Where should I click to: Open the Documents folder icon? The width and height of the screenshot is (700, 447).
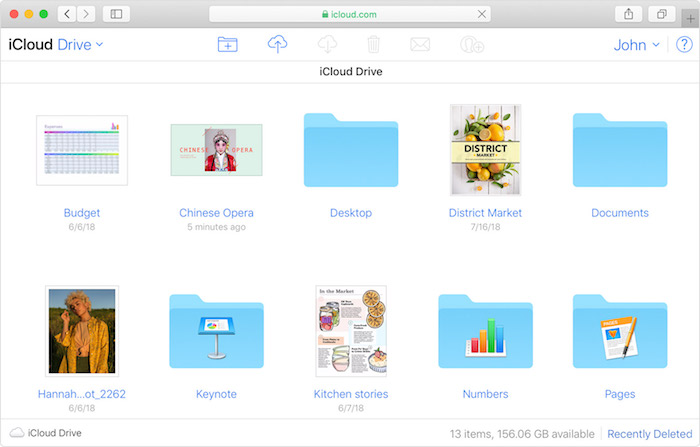(620, 150)
